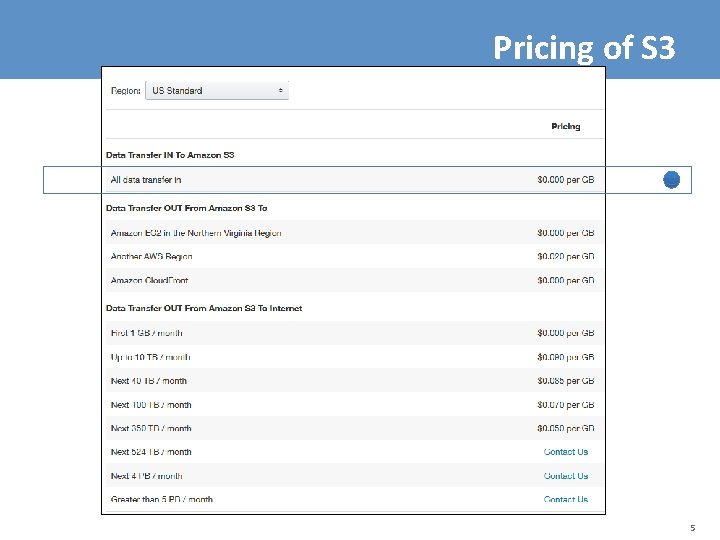Click the 'Next 100 TB / month' row label
The image size is (720, 540).
[x=151, y=405]
